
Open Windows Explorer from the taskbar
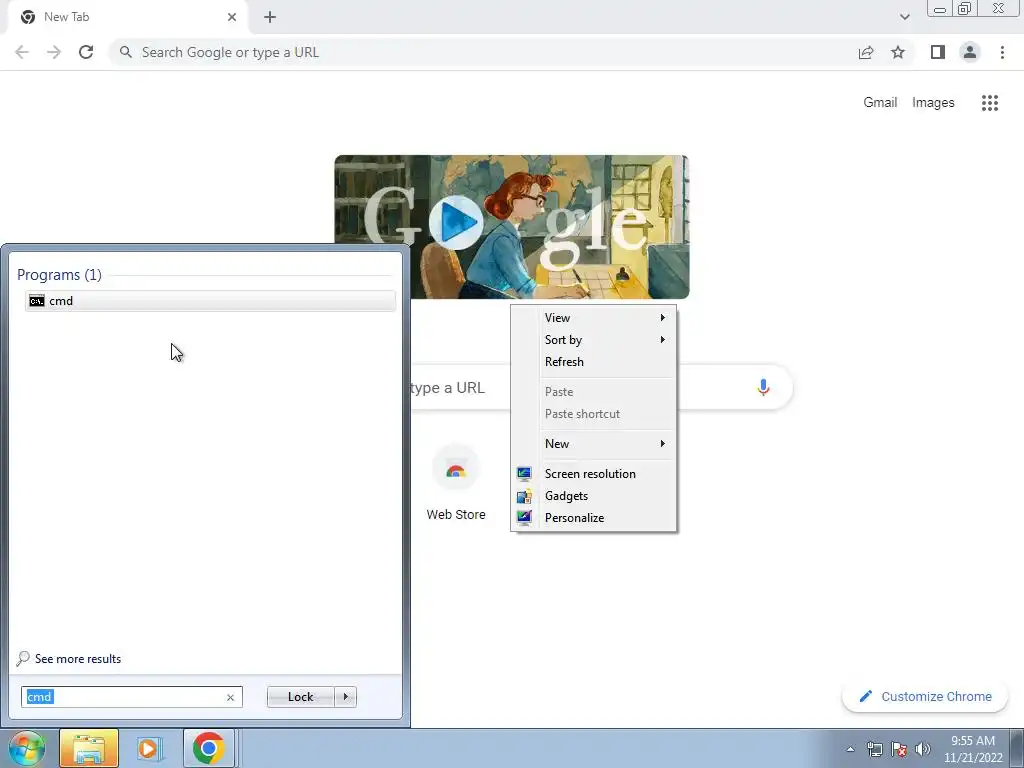[x=89, y=748]
